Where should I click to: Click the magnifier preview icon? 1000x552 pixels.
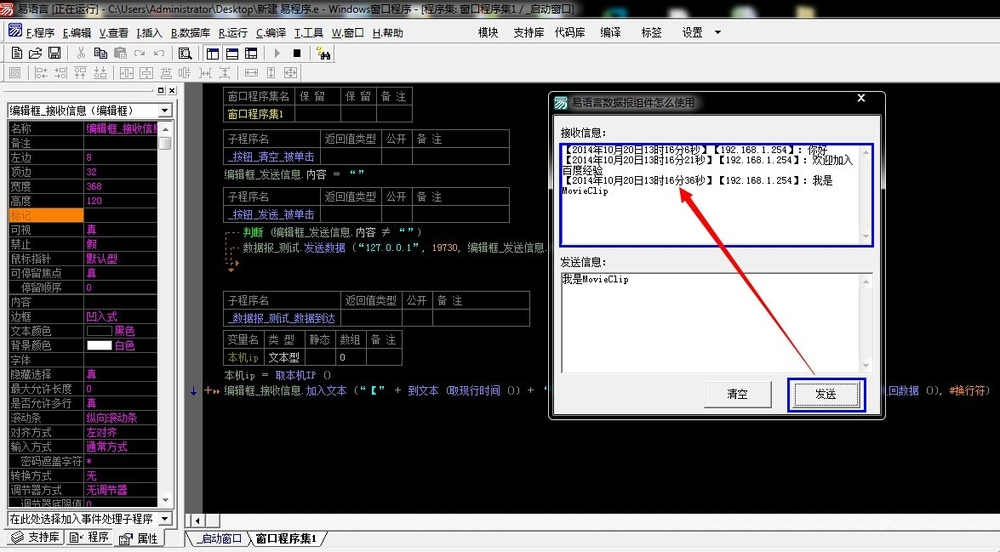click(x=185, y=54)
